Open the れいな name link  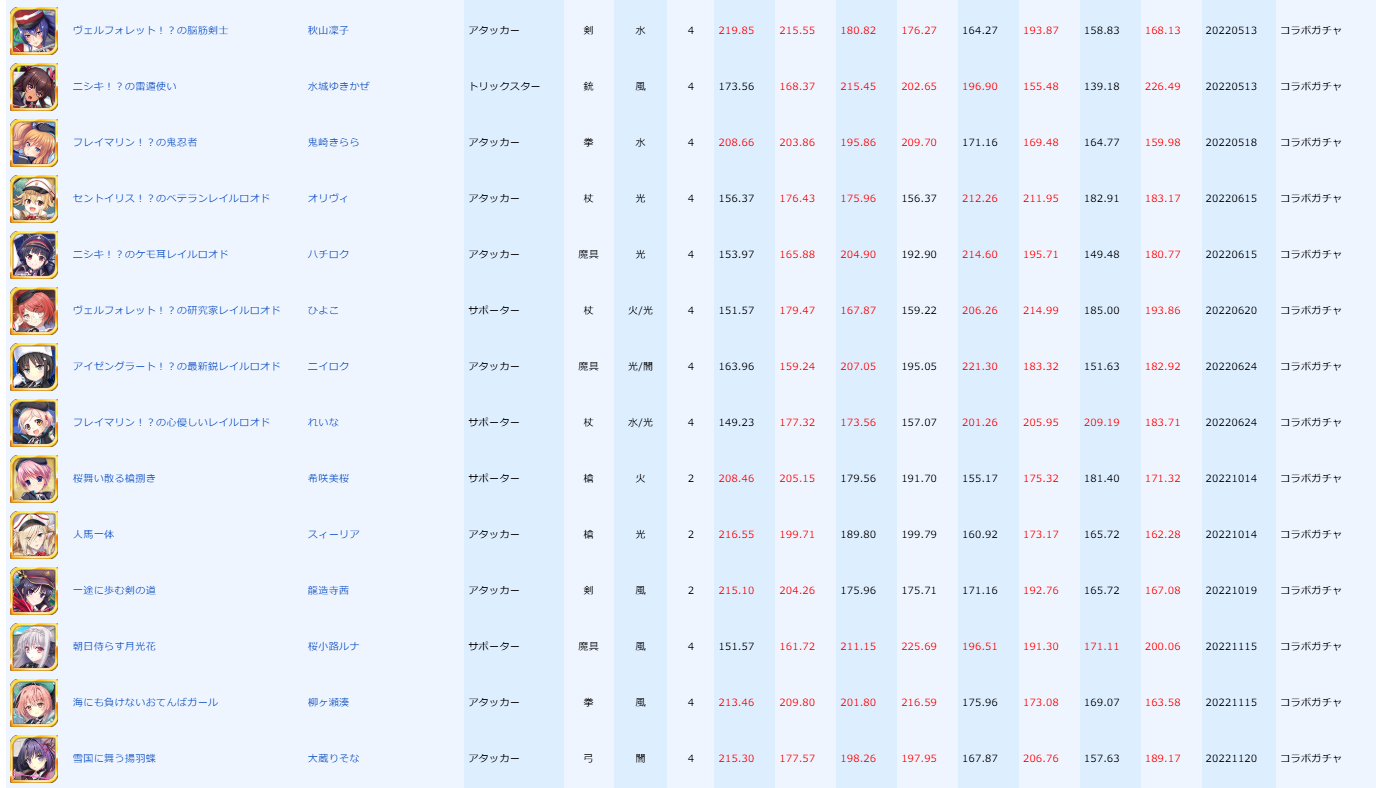[x=323, y=423]
